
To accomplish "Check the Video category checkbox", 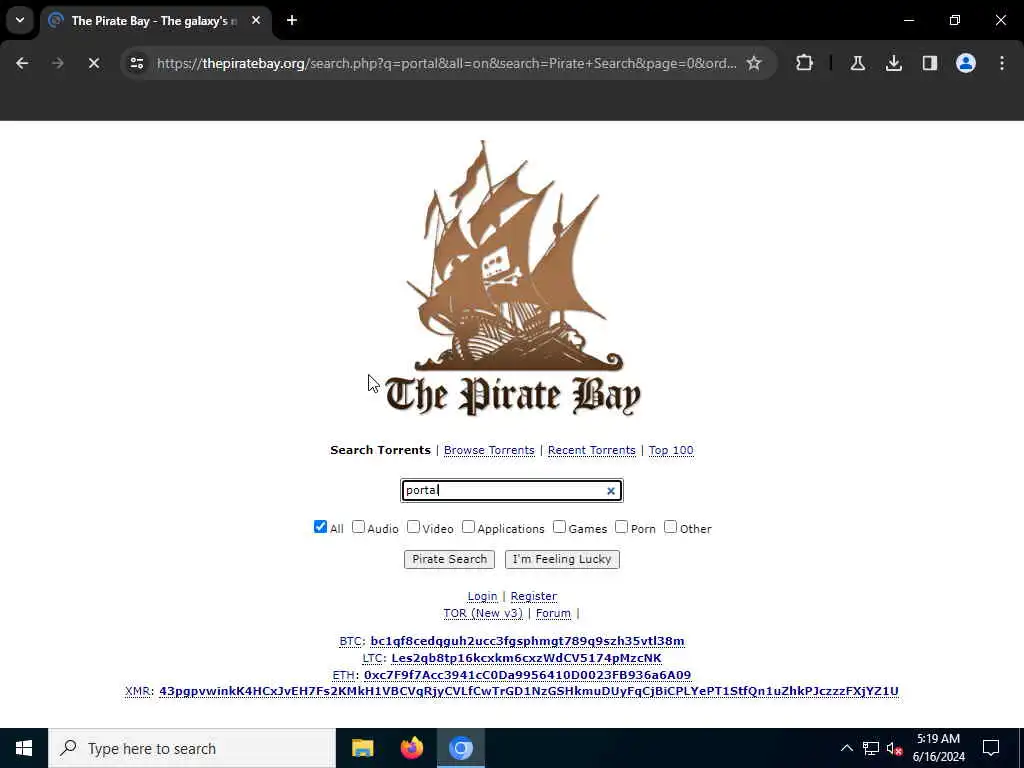I will pyautogui.click(x=413, y=527).
